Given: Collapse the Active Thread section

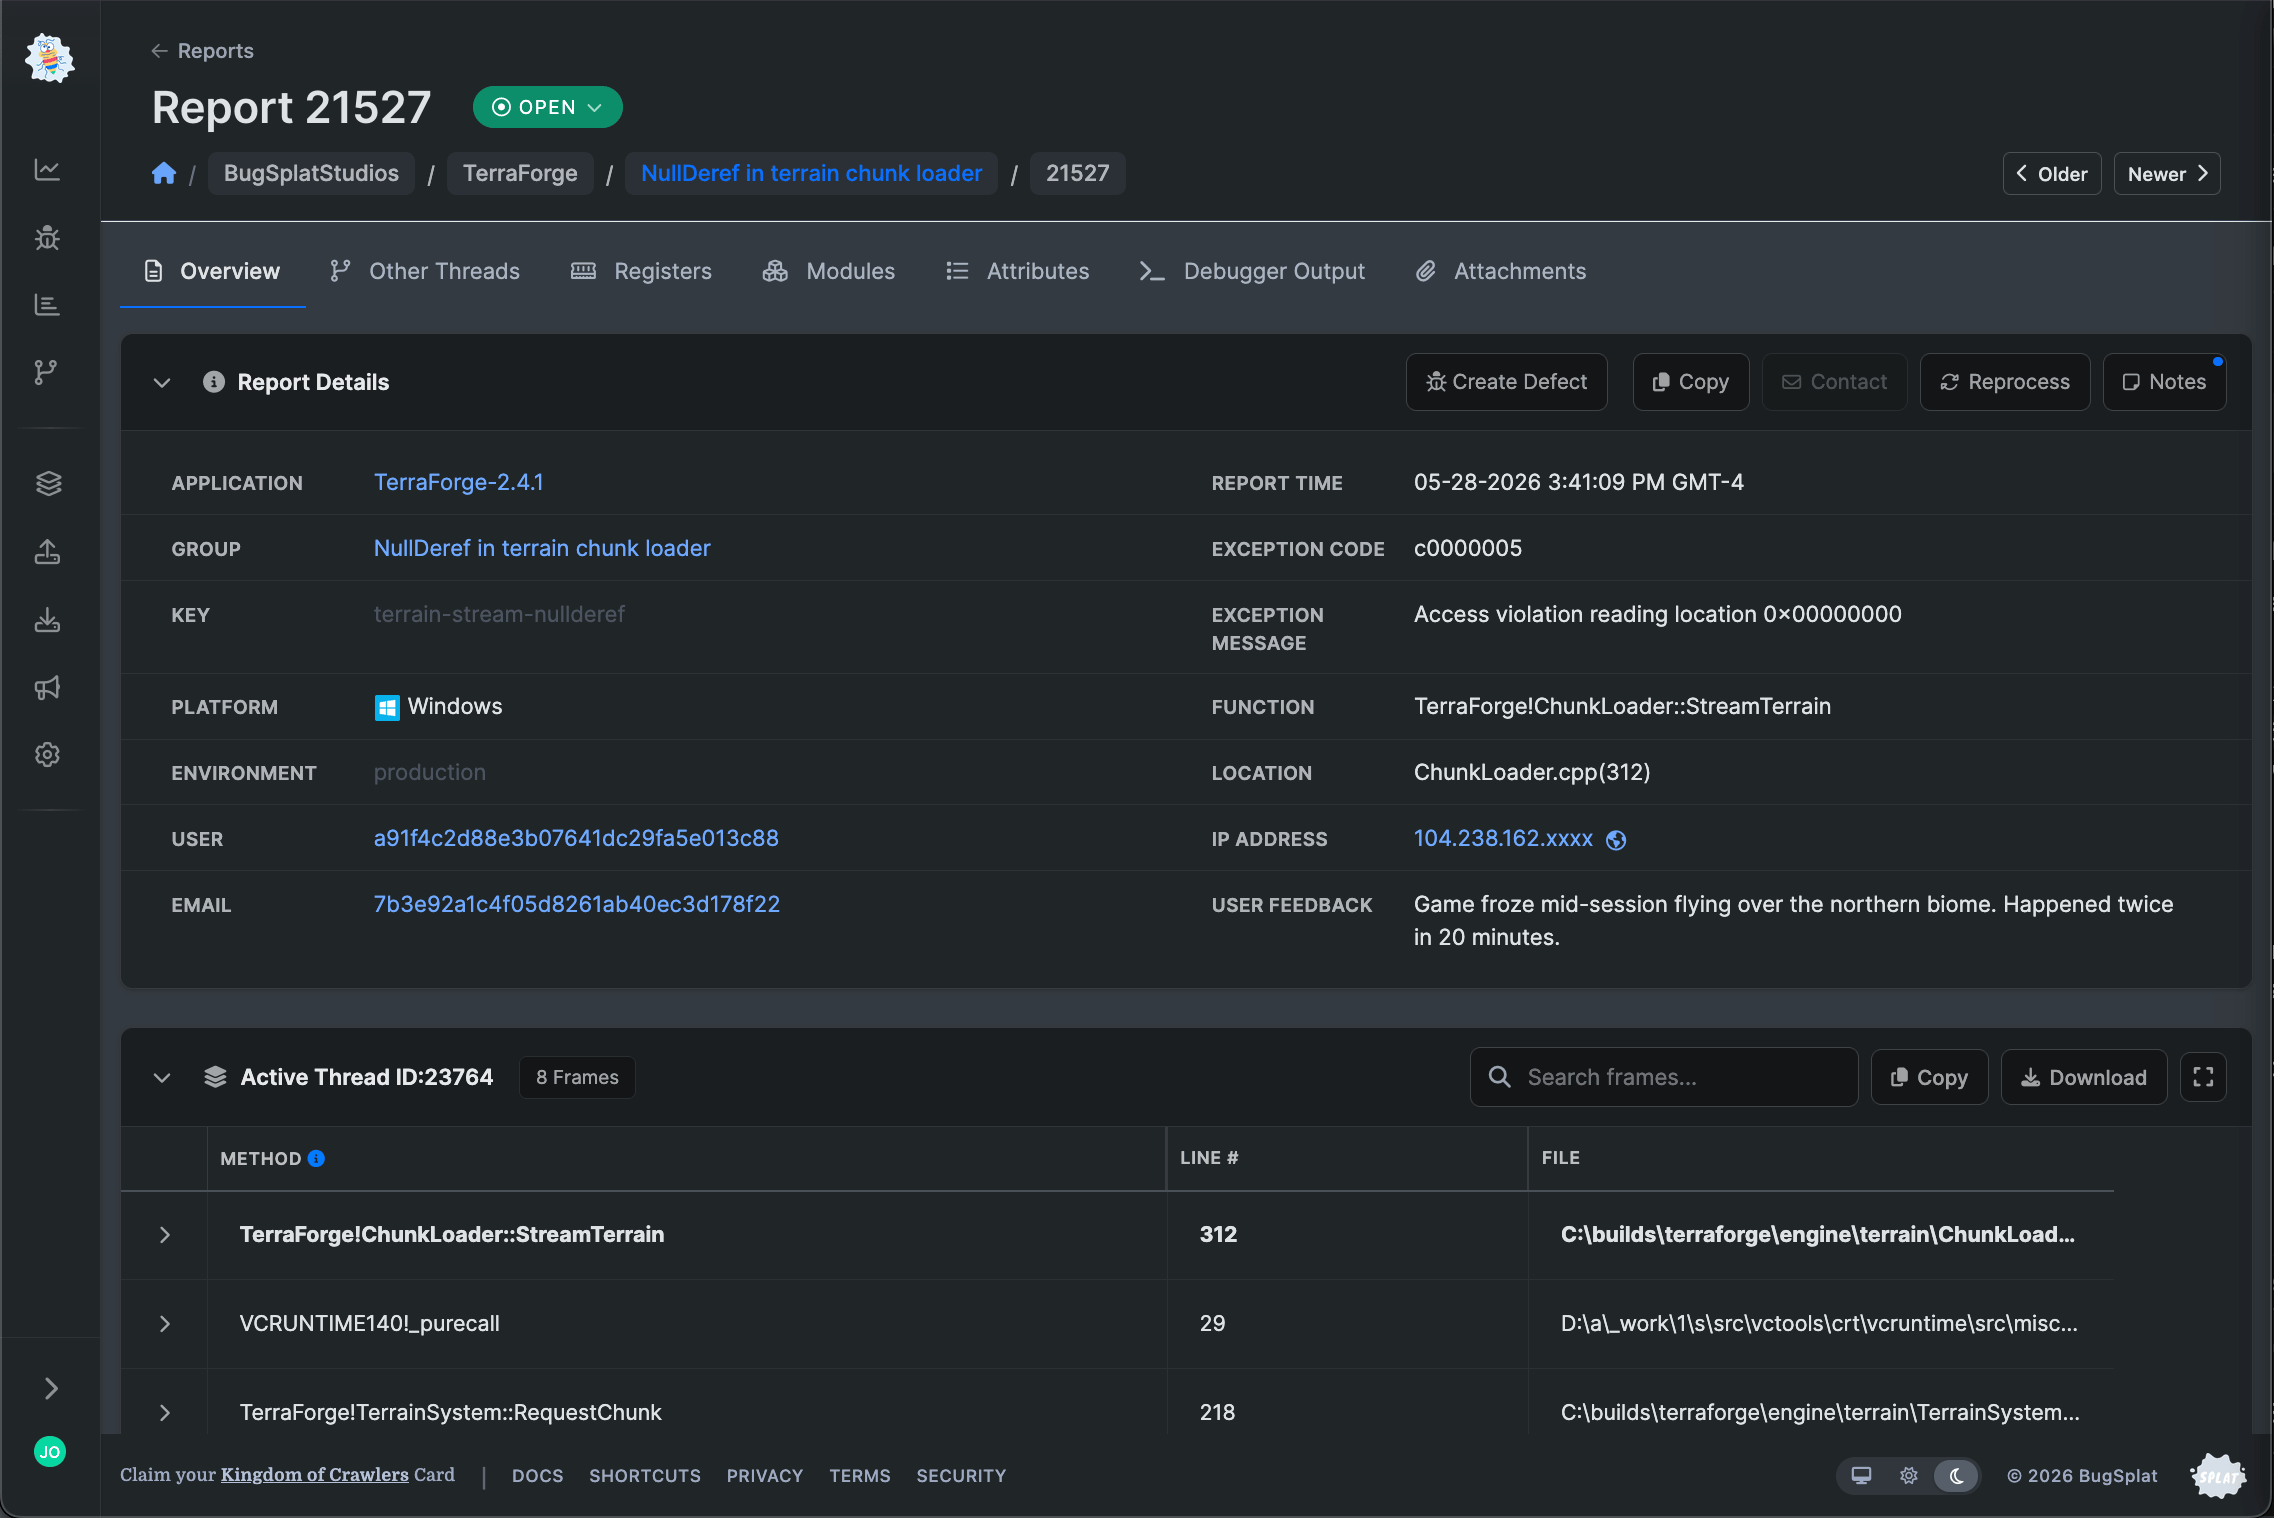Looking at the screenshot, I should 162,1077.
